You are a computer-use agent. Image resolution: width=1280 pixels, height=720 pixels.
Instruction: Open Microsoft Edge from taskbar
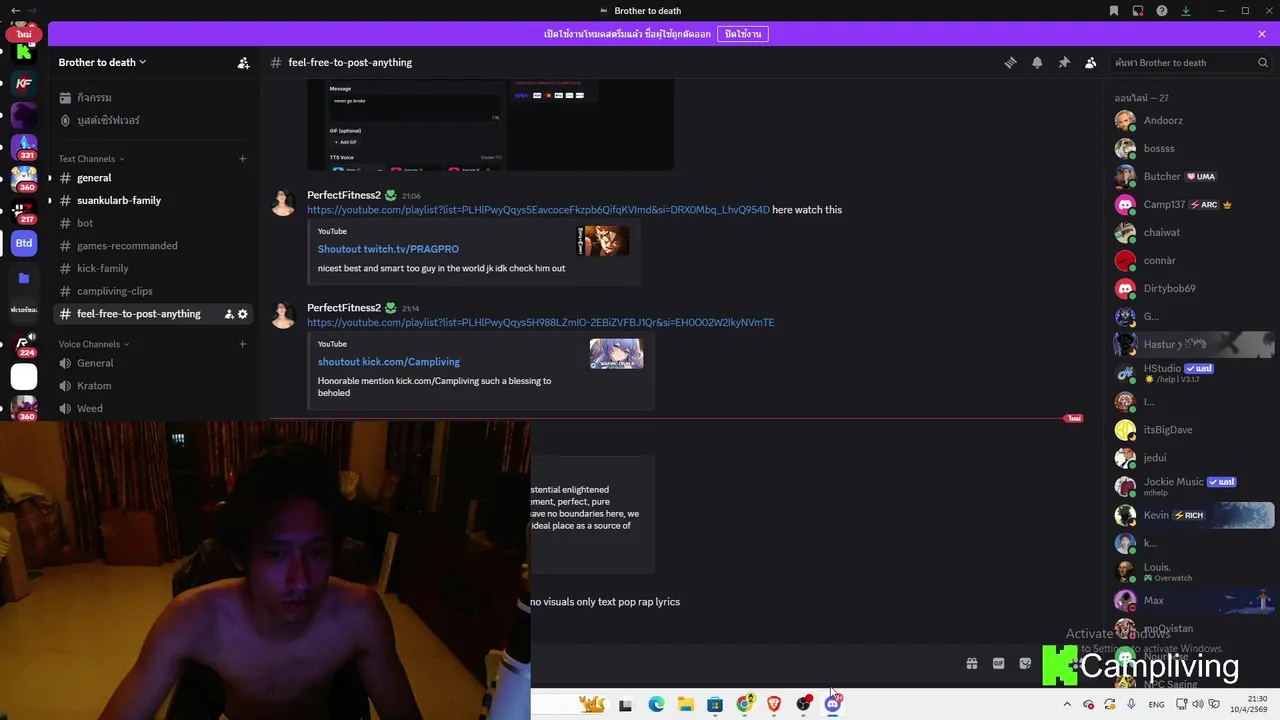coord(656,704)
